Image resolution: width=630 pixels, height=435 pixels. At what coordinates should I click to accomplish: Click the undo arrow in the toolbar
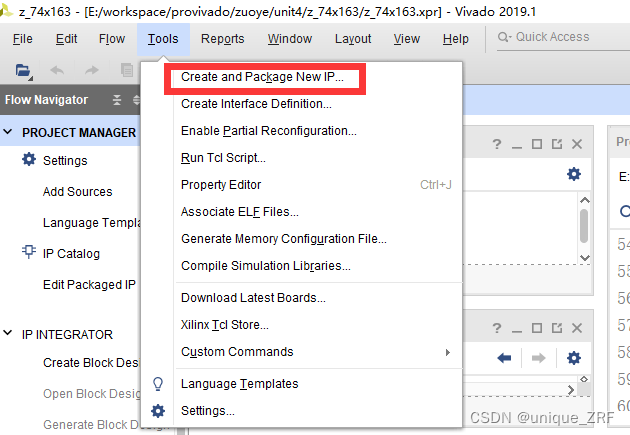(x=57, y=71)
